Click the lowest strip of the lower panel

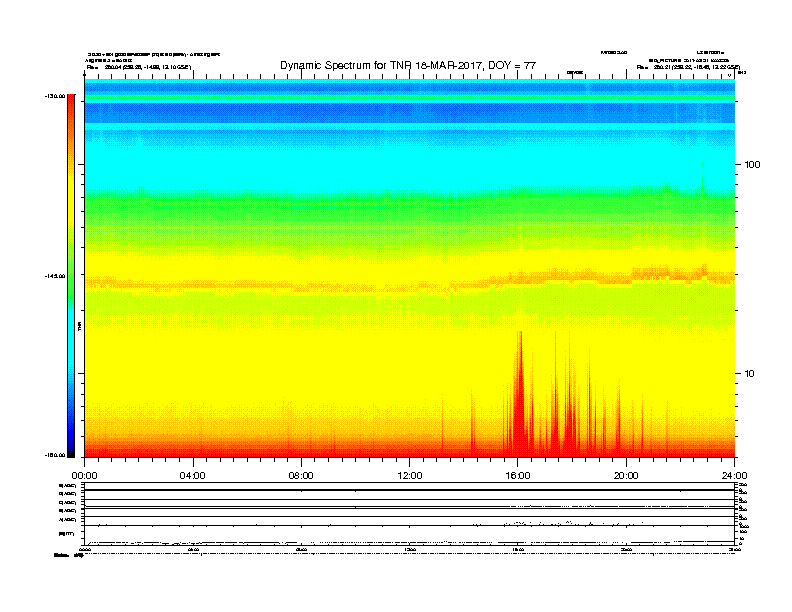[x=409, y=536]
